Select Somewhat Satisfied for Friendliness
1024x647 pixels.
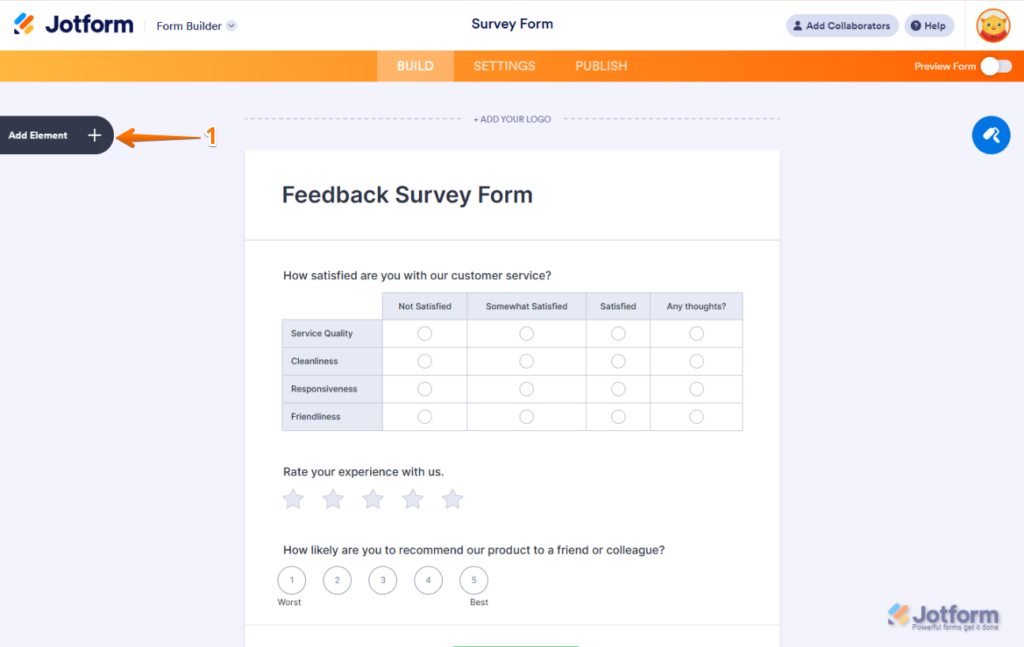click(526, 416)
